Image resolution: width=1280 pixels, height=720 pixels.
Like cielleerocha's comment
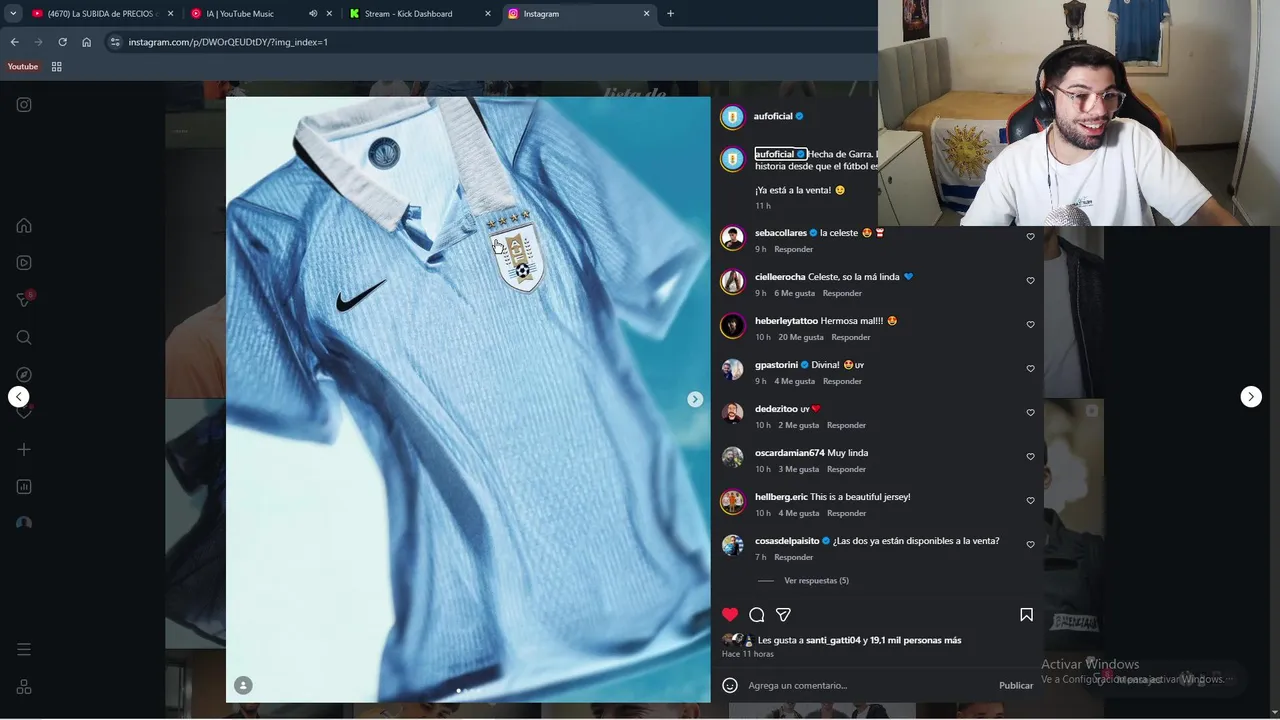tap(1030, 281)
